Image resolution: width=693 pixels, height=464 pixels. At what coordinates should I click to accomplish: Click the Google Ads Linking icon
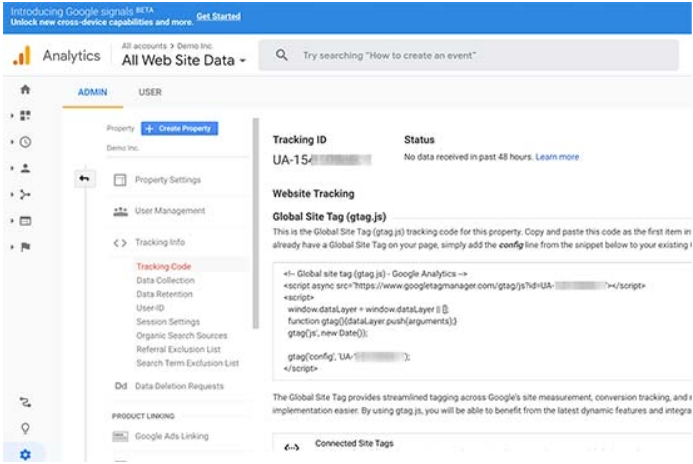point(120,437)
